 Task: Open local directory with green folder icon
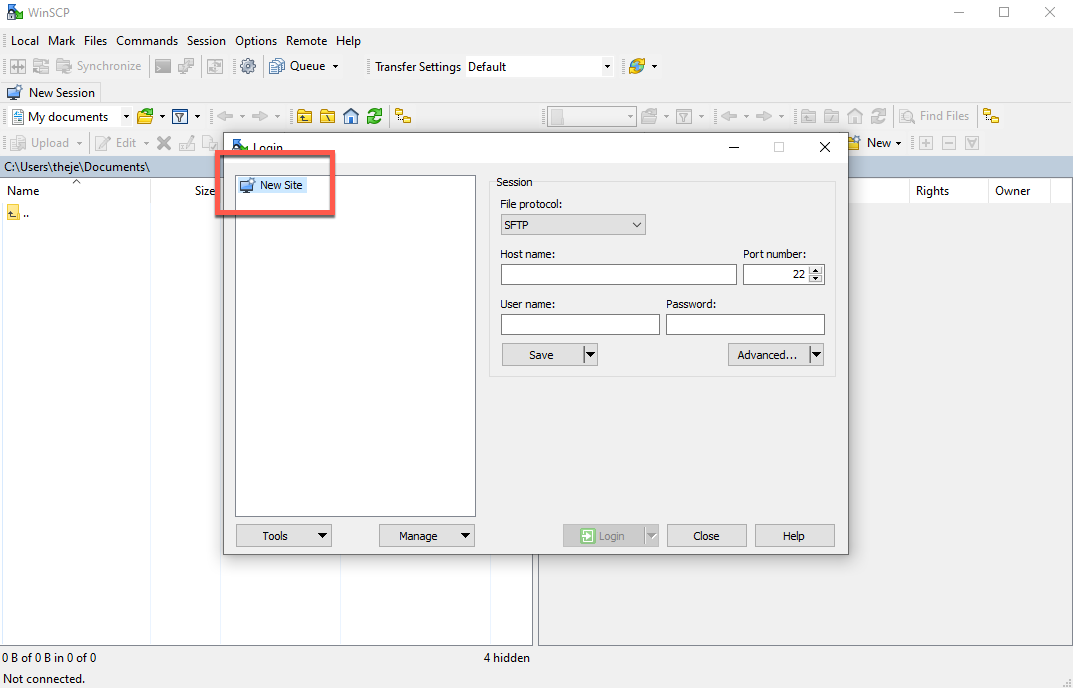145,116
